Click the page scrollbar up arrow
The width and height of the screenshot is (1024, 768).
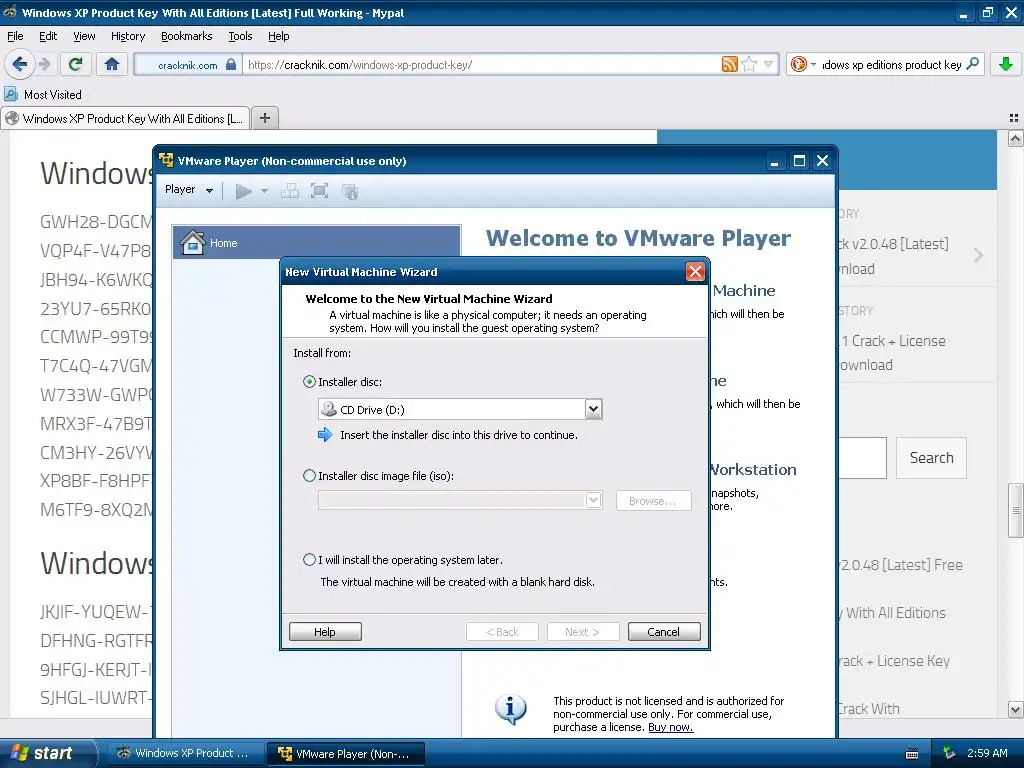pos(1015,139)
